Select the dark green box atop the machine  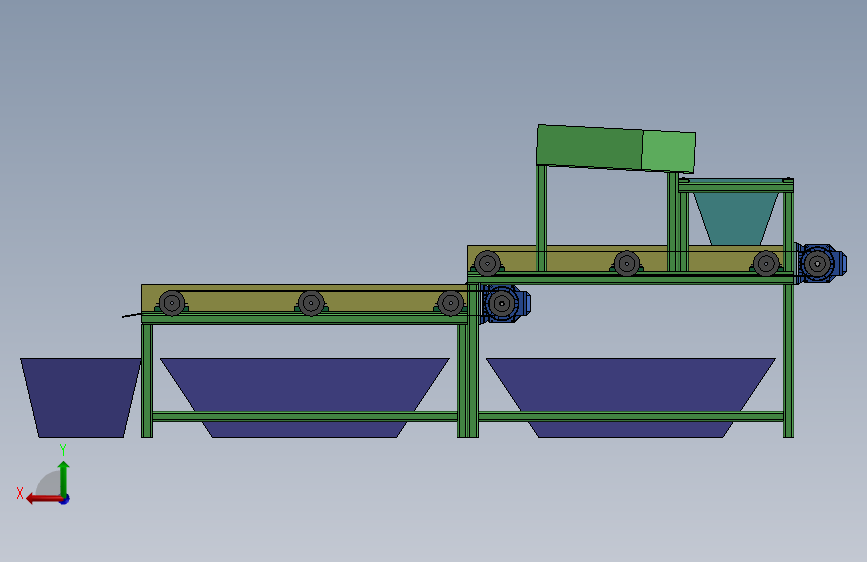pos(589,147)
